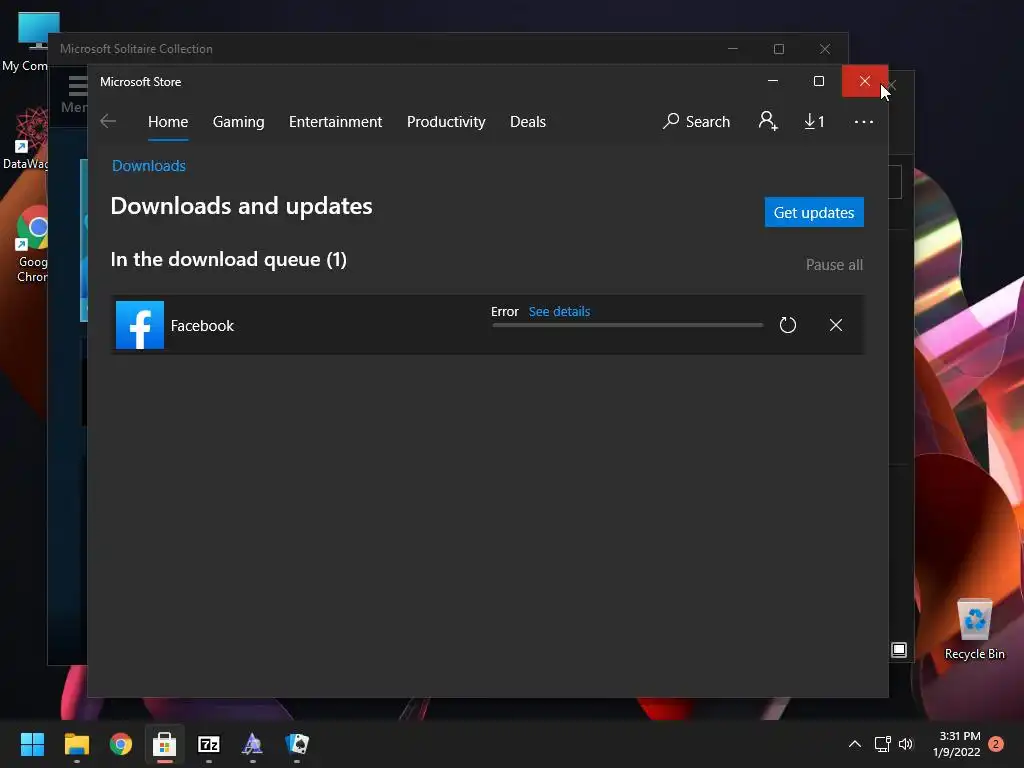The image size is (1024, 768).
Task: Open the downloads indicator showing 1
Action: pos(814,121)
